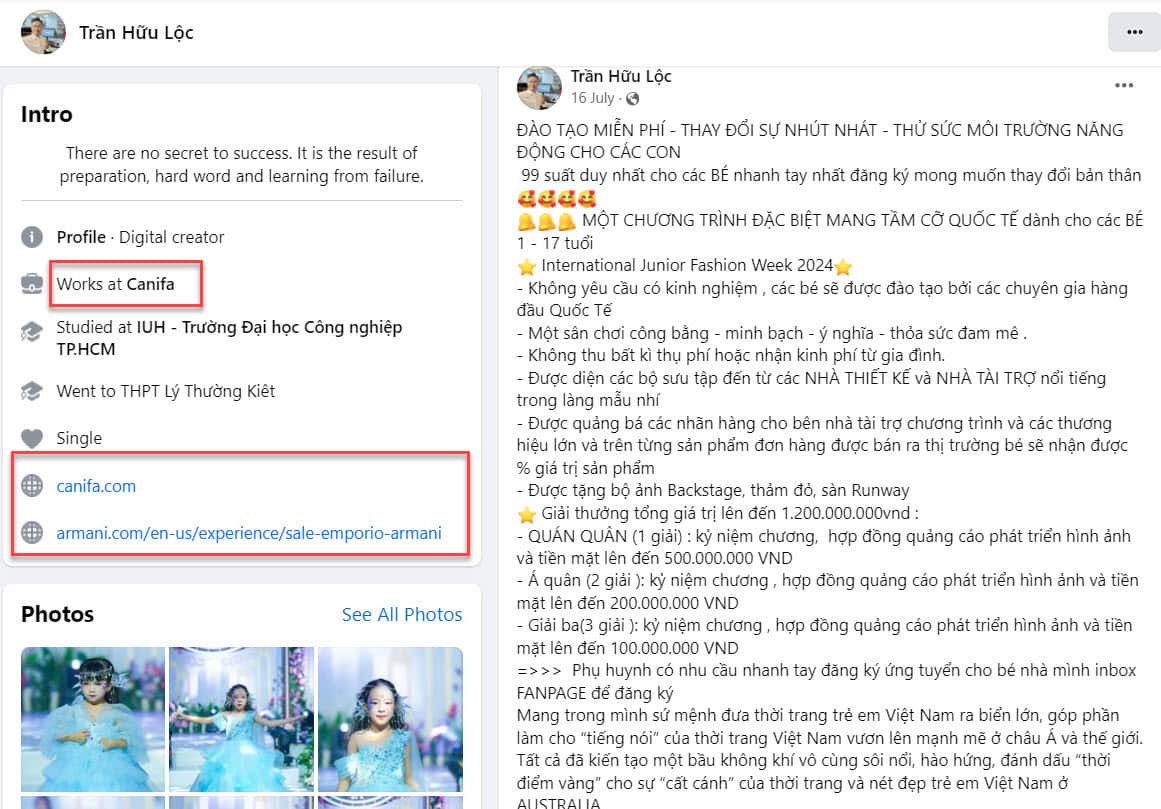This screenshot has height=809, width=1161.
Task: Click See All Photos
Action: tap(402, 614)
